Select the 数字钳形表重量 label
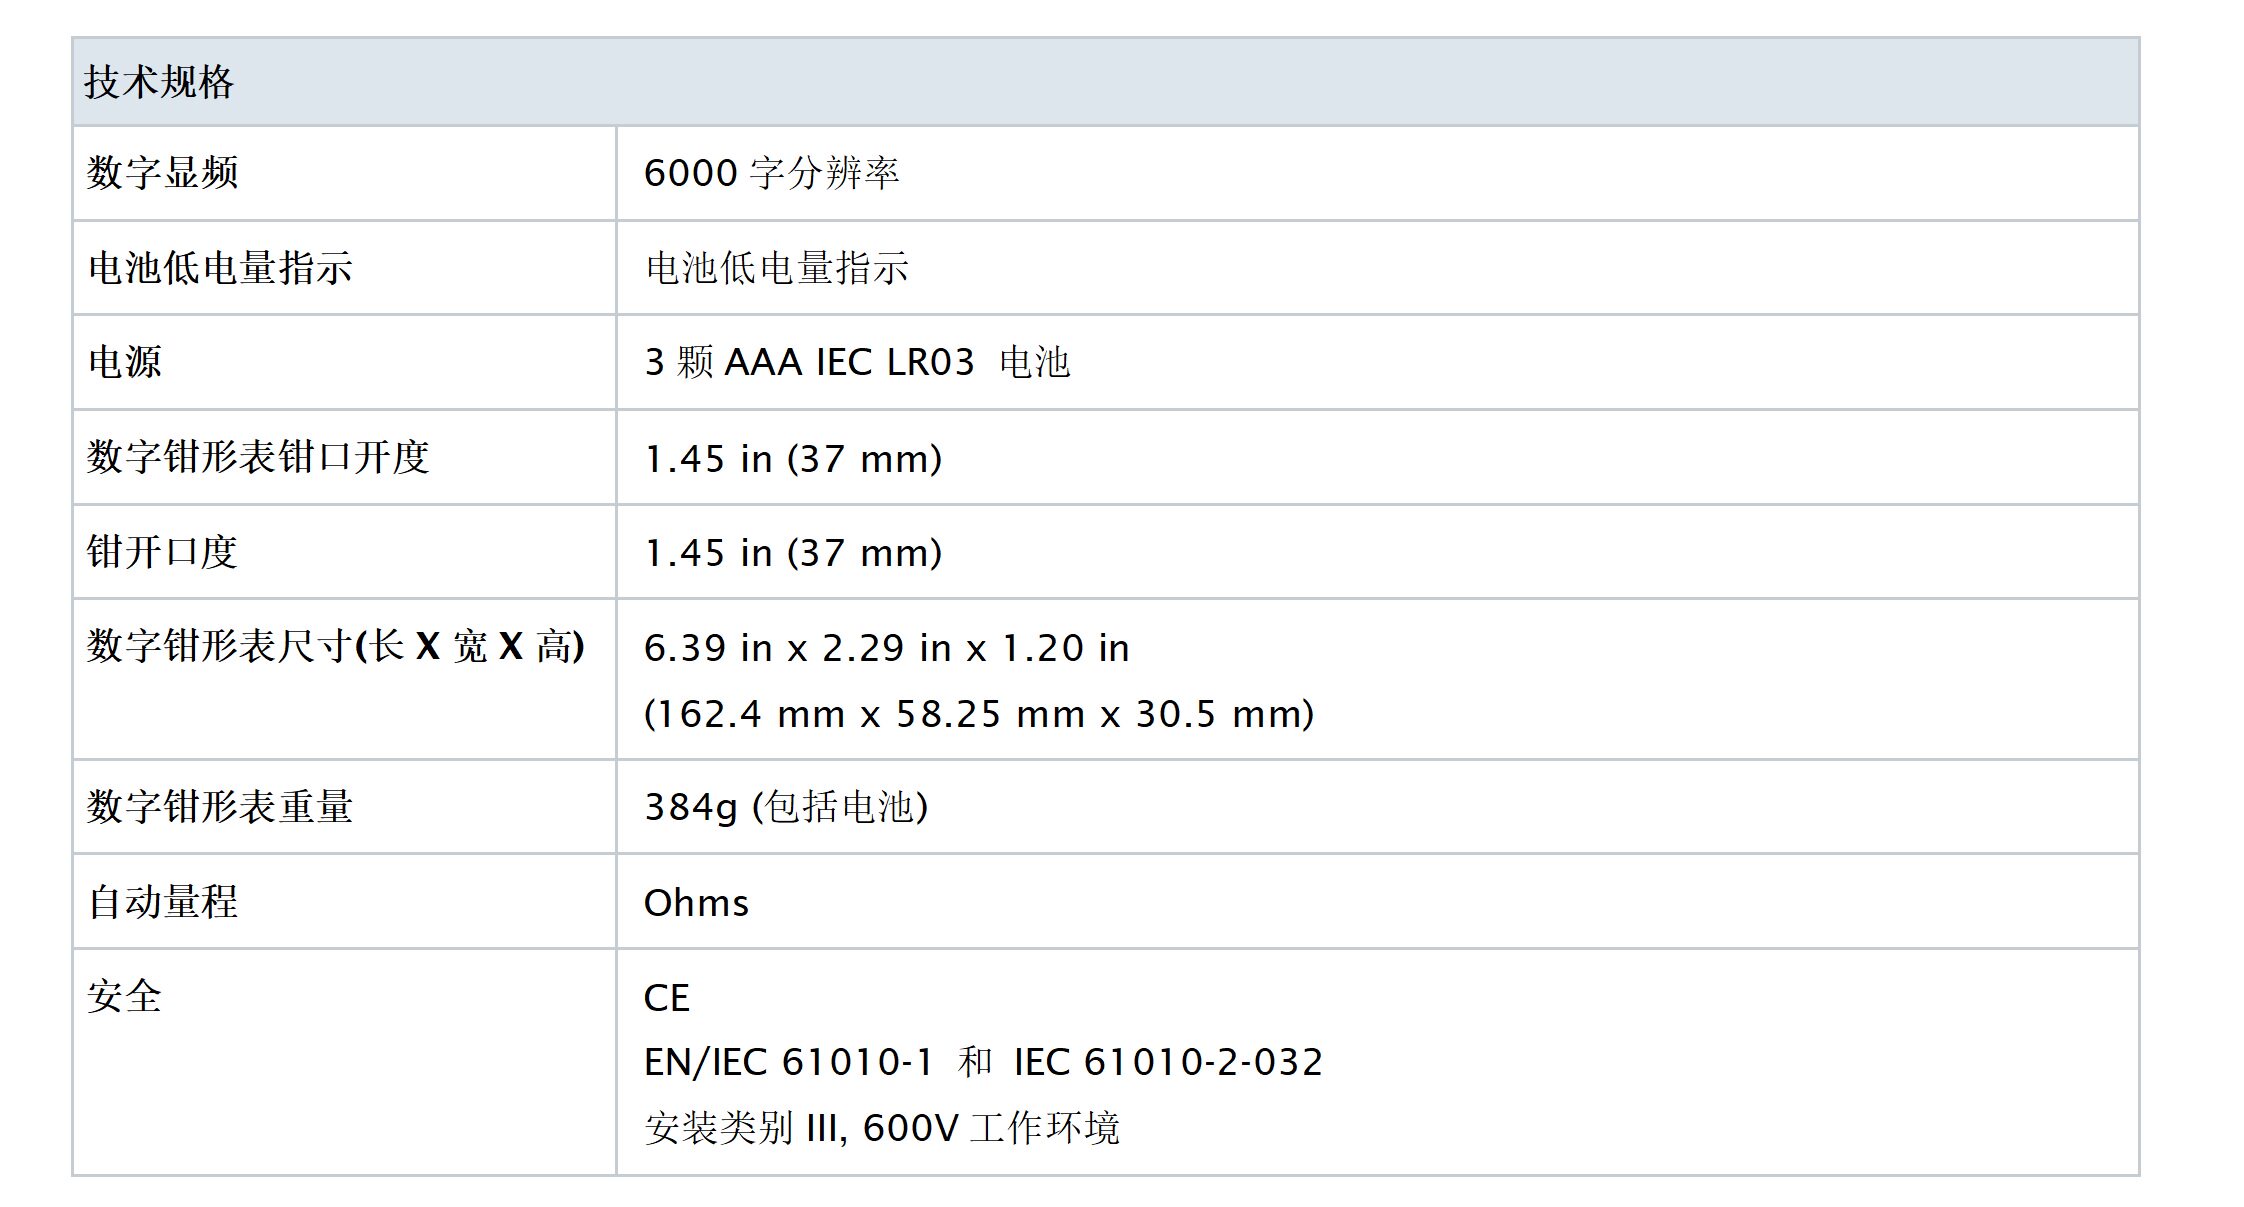2244x1207 pixels. point(220,807)
